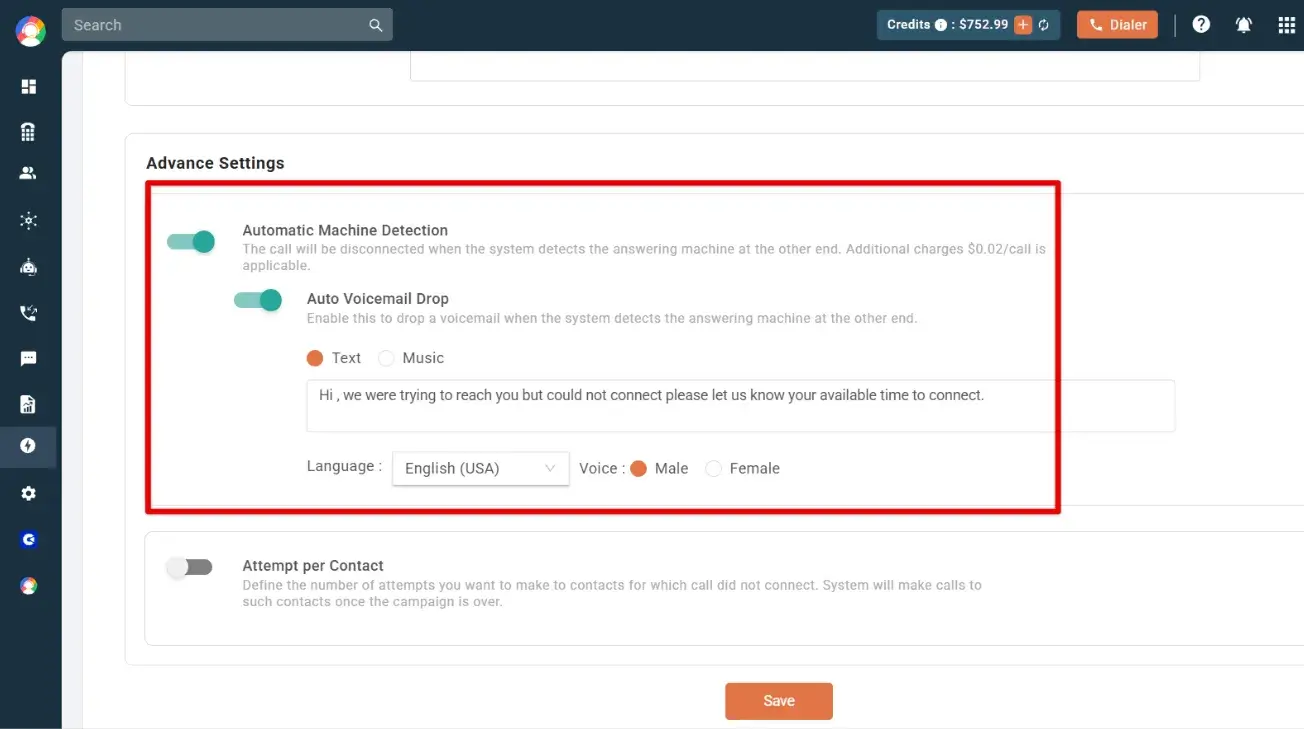1304x729 pixels.
Task: Select the highlighted lightning campaign icon
Action: coord(29,447)
